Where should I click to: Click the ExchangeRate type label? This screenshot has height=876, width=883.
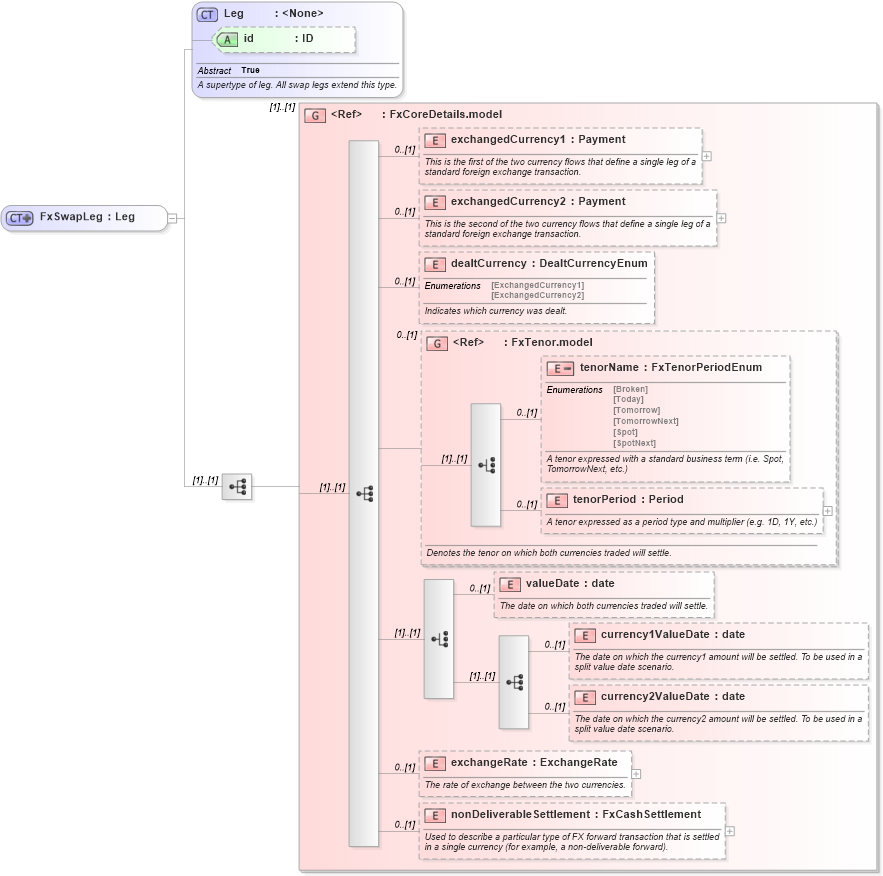click(578, 762)
